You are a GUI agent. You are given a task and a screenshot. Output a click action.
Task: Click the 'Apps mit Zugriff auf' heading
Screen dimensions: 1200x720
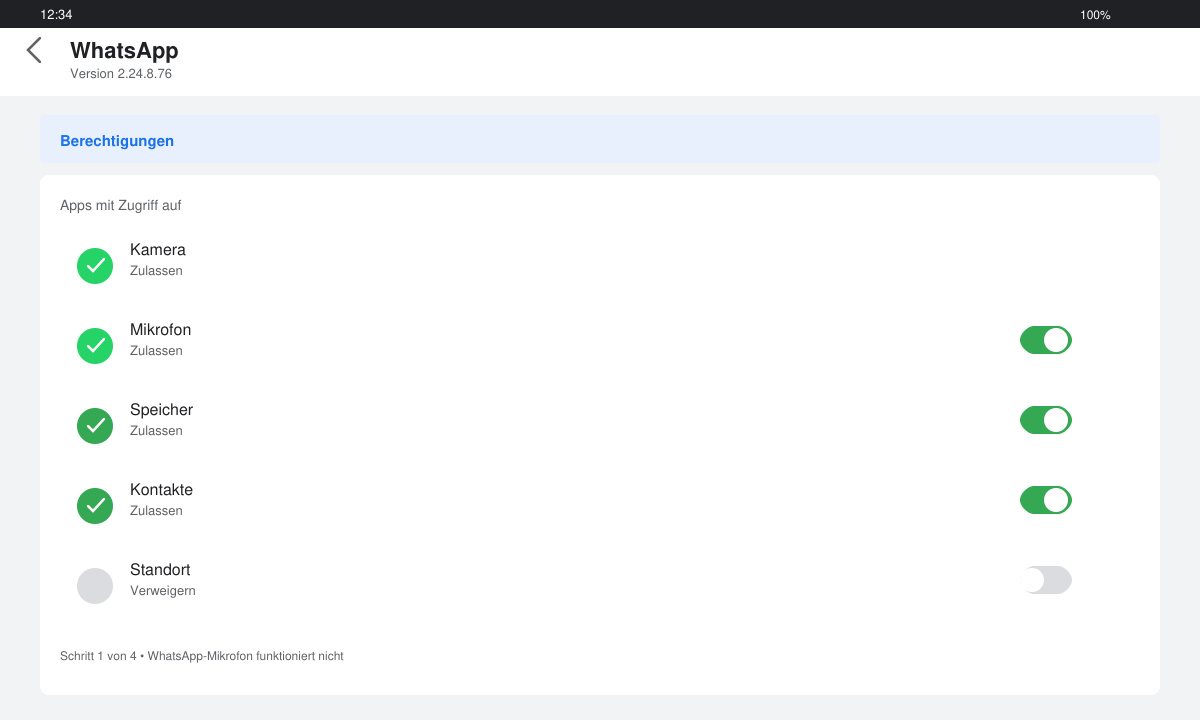coord(120,206)
